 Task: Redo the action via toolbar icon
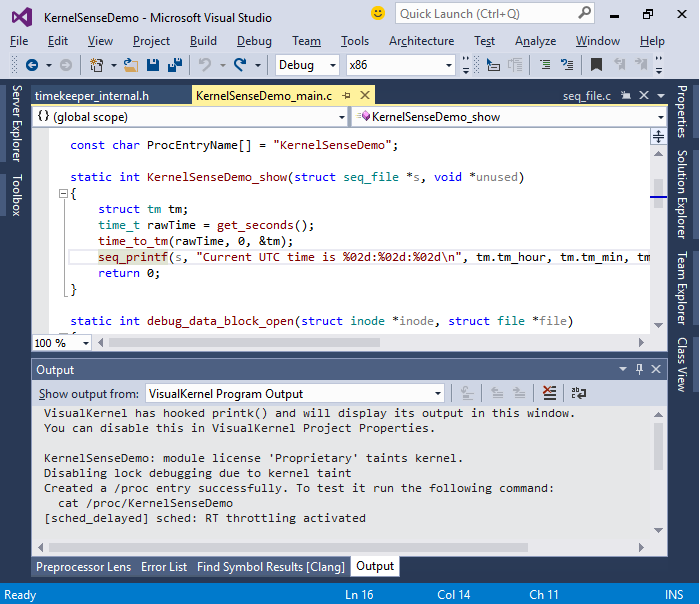pos(240,65)
